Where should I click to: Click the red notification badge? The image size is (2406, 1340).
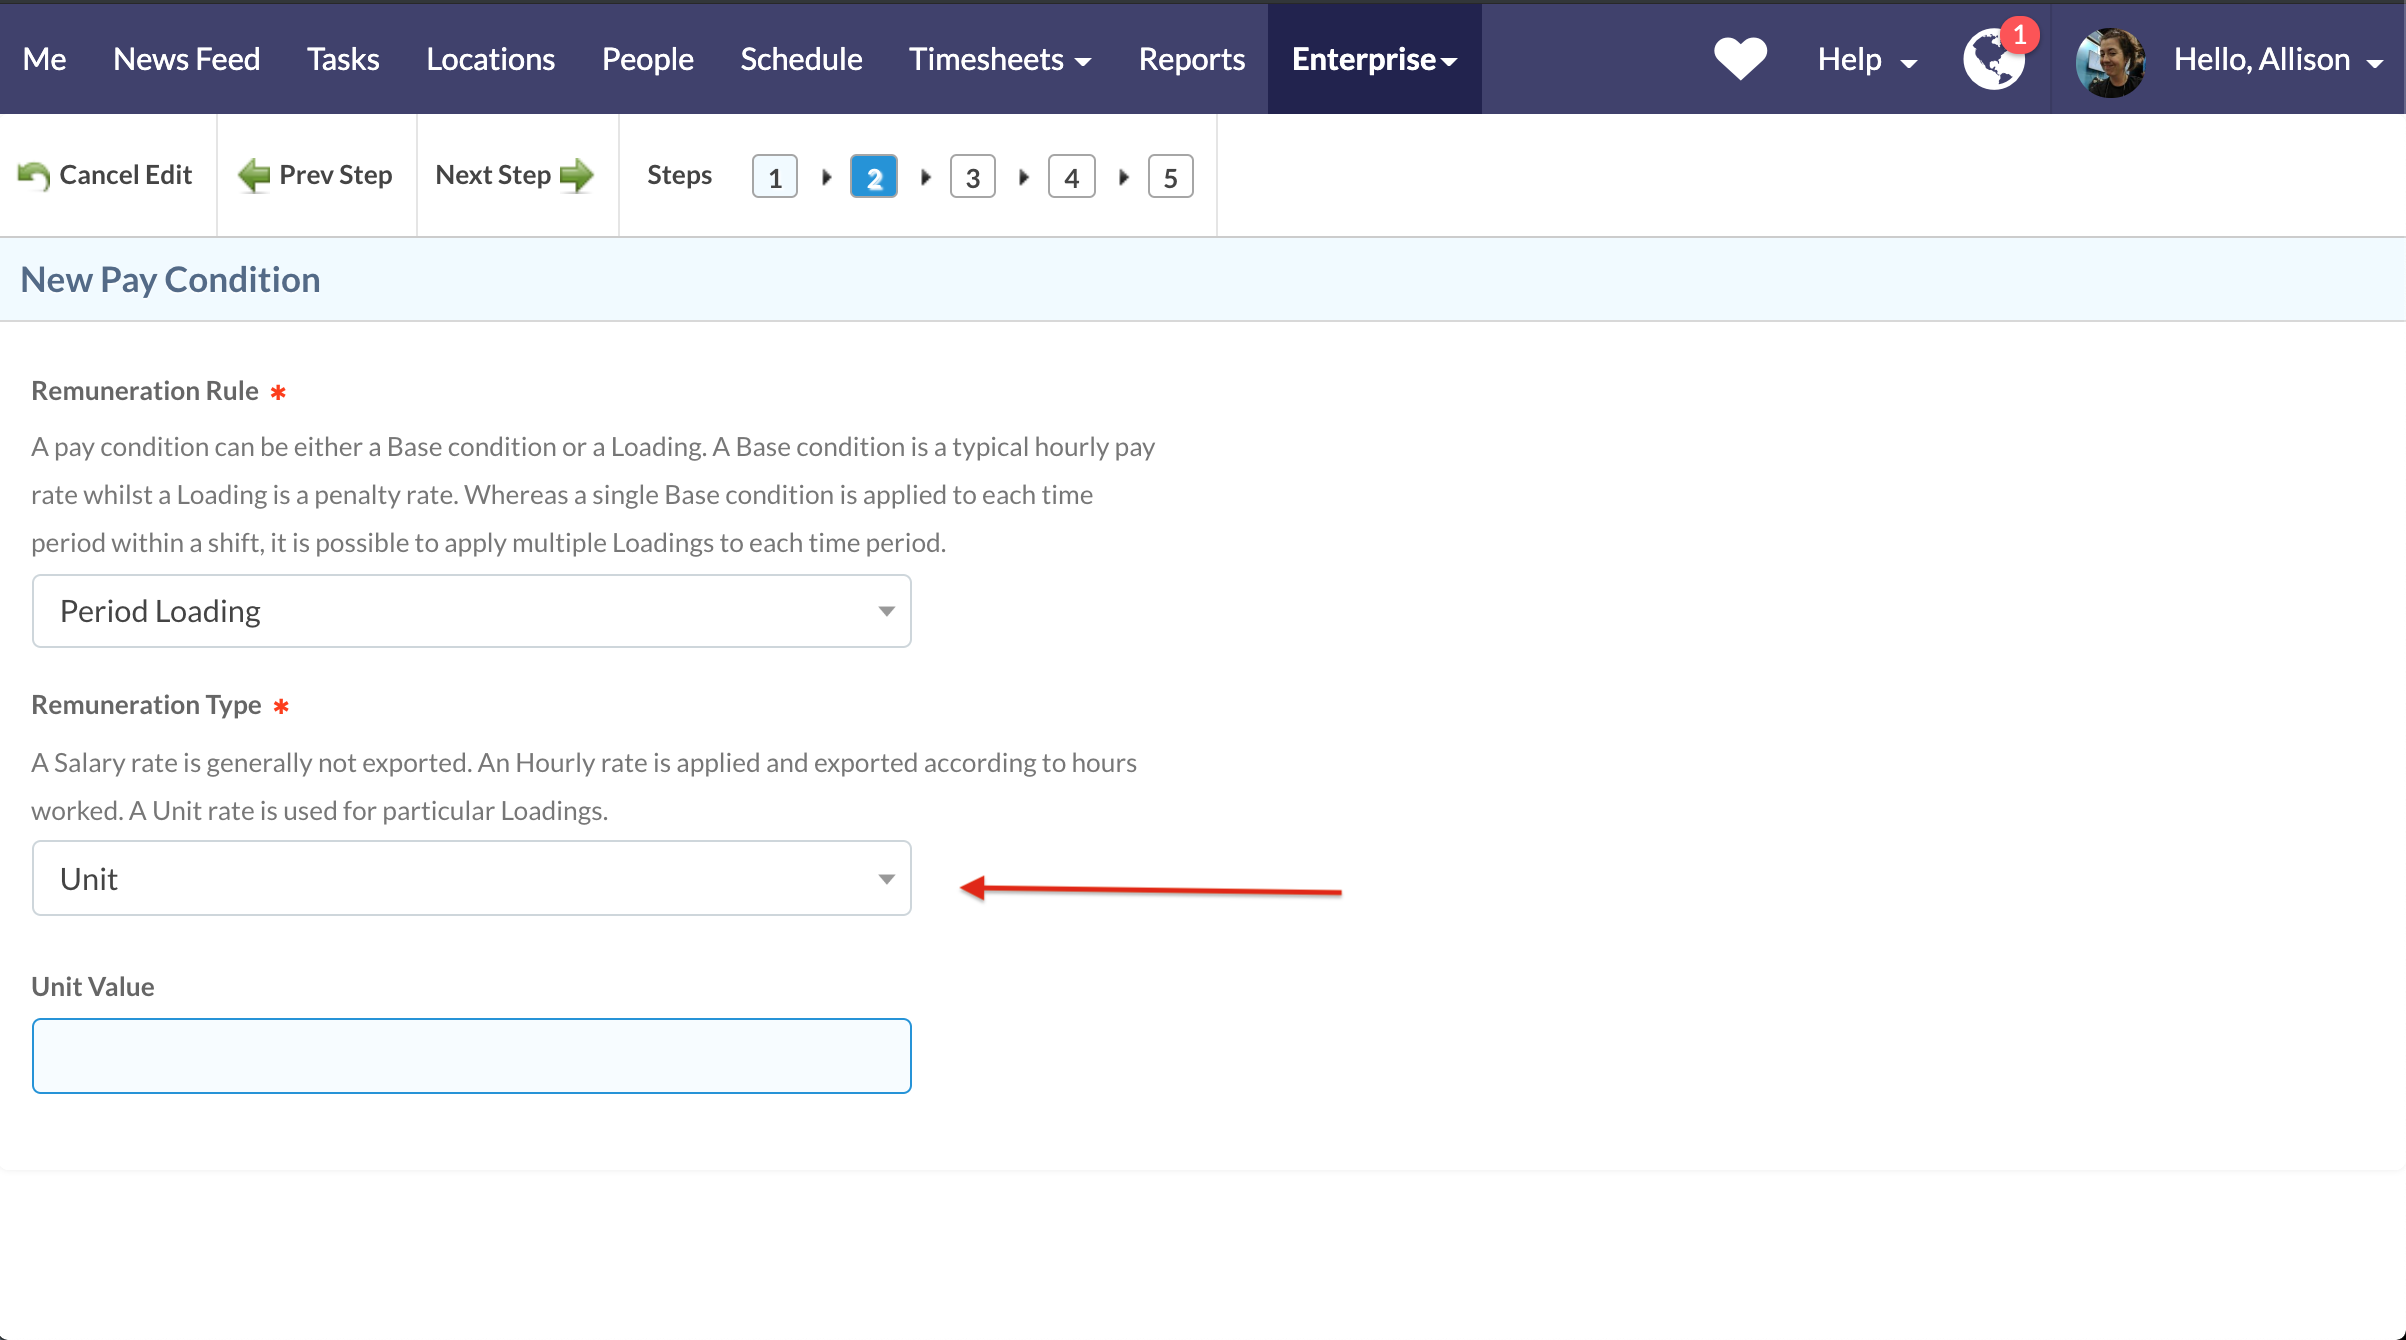pyautogui.click(x=2020, y=36)
